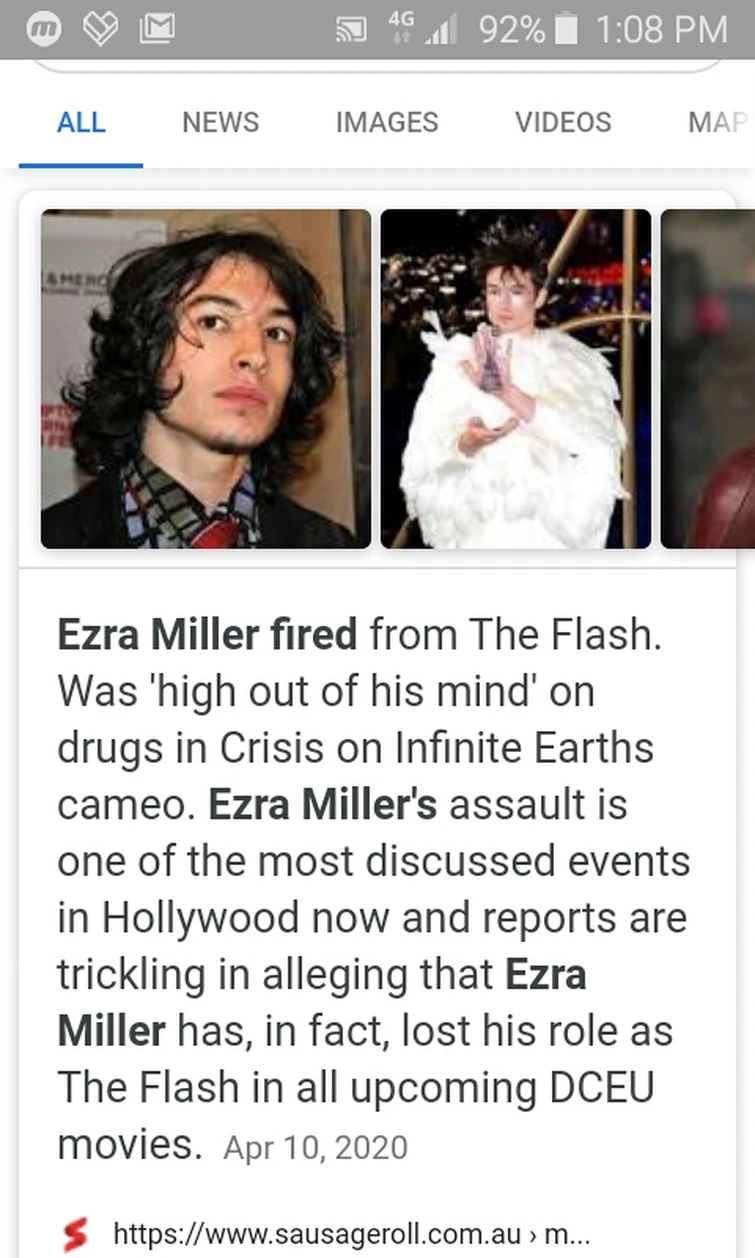Tap the Apr 10, 2020 date label
755x1258 pixels.
(315, 1147)
